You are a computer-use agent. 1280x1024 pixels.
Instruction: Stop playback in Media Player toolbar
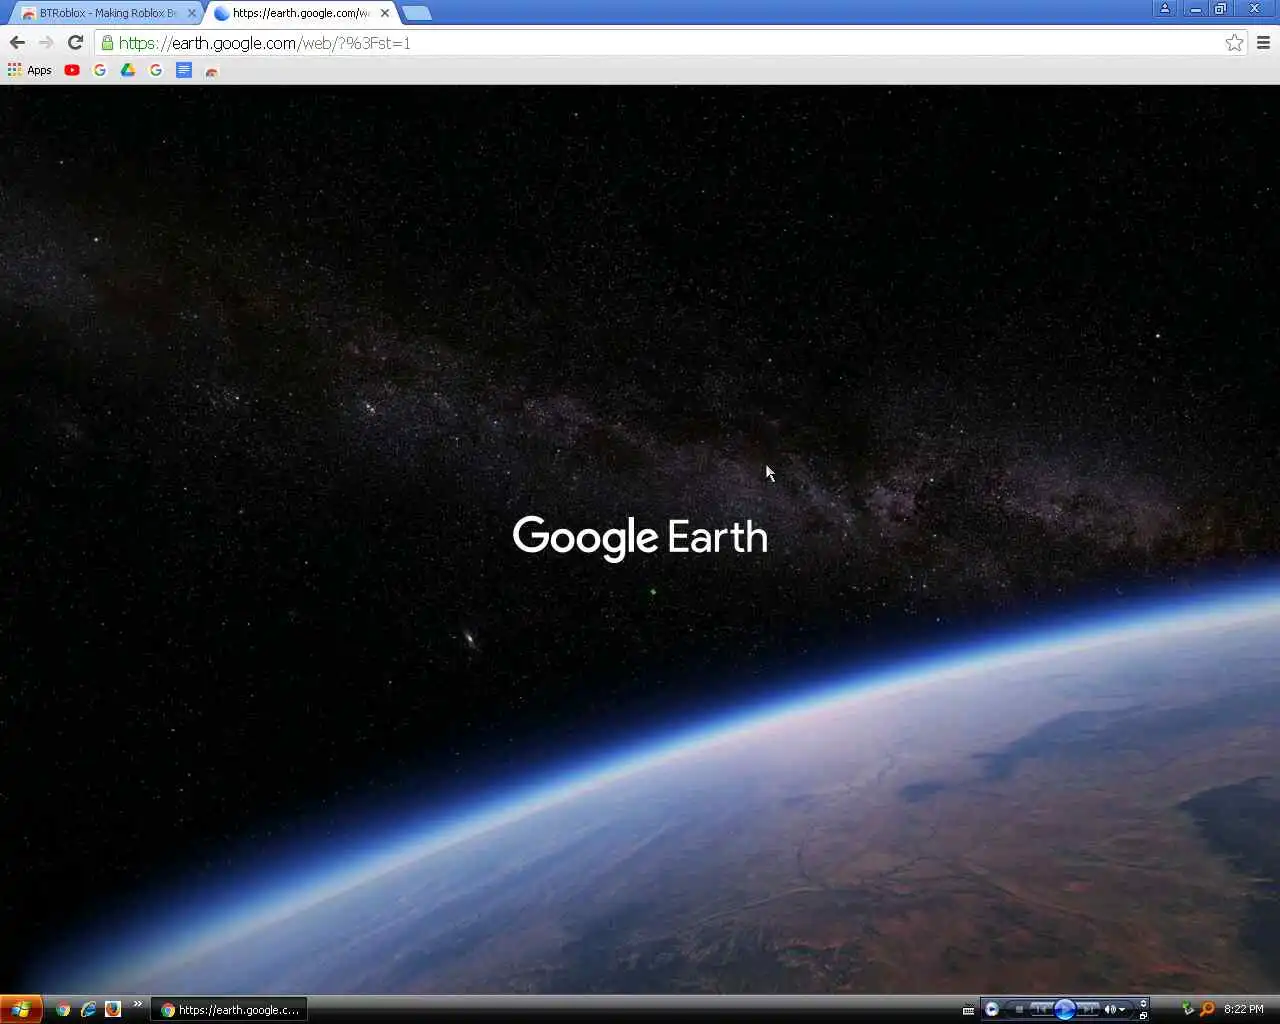pyautogui.click(x=1019, y=1010)
